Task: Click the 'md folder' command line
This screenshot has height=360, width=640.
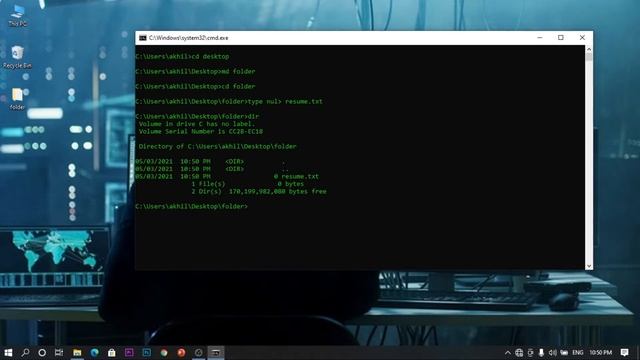Action: pyautogui.click(x=195, y=71)
